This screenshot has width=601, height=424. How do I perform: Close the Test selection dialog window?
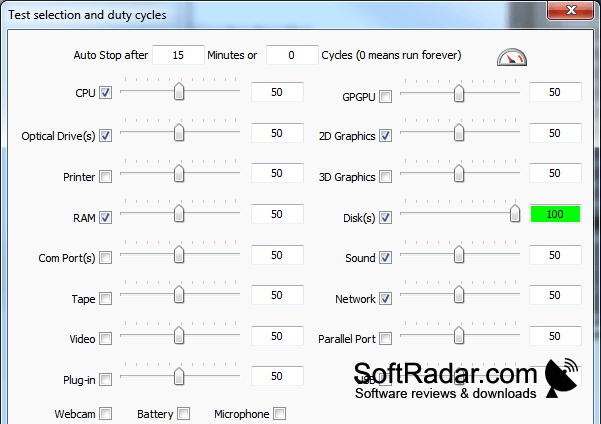571,10
